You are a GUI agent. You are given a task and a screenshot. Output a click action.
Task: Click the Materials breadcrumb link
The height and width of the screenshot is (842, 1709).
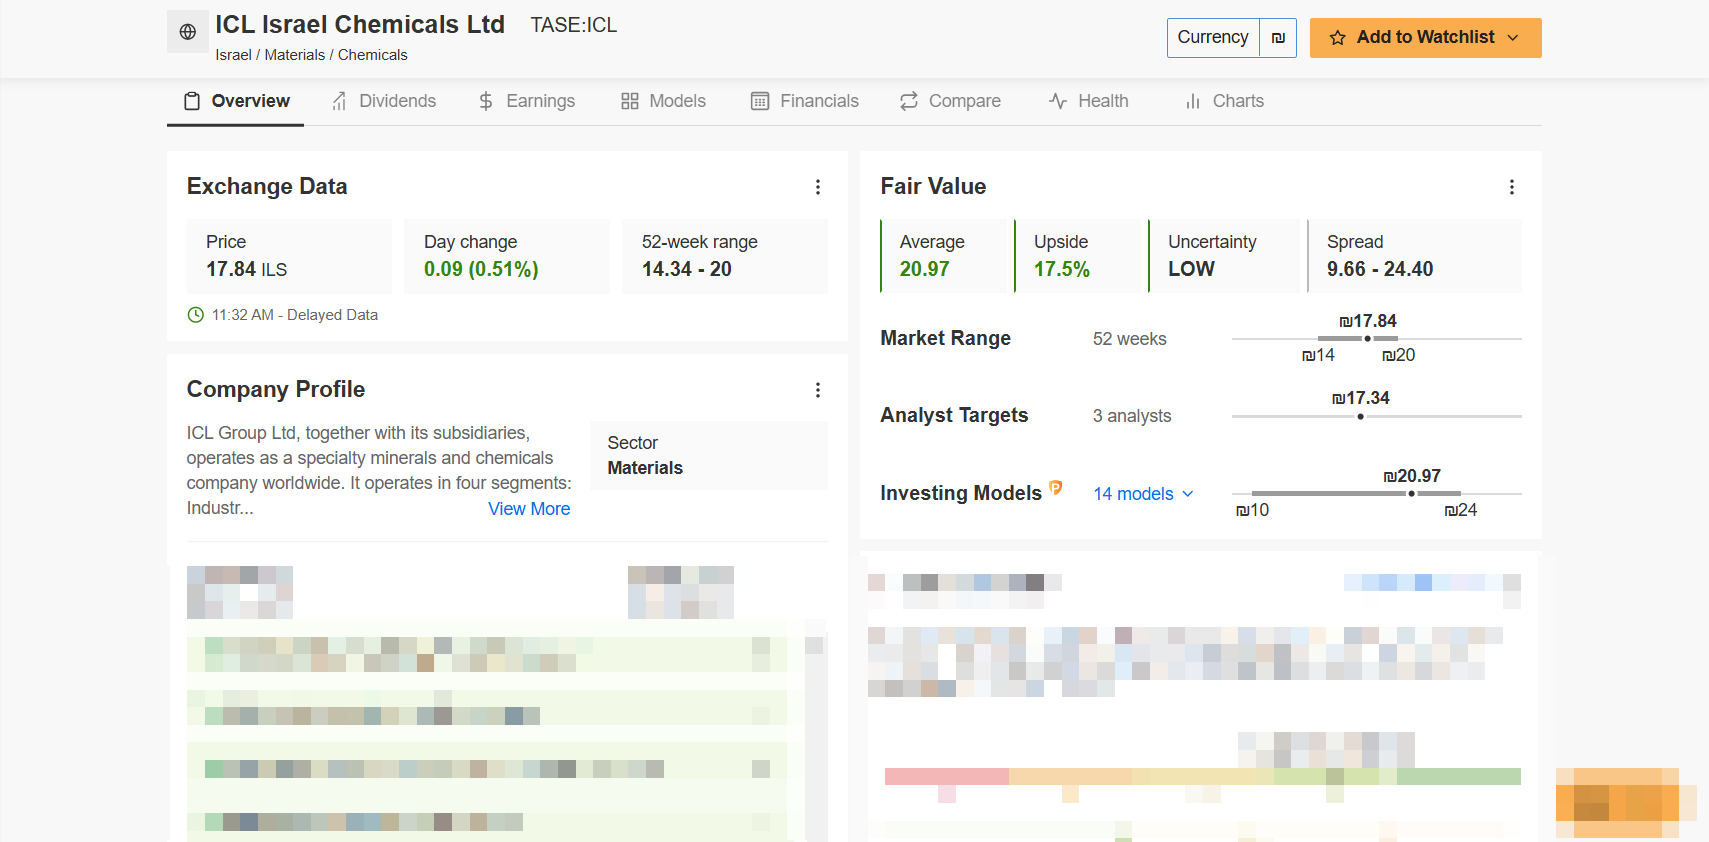(295, 55)
